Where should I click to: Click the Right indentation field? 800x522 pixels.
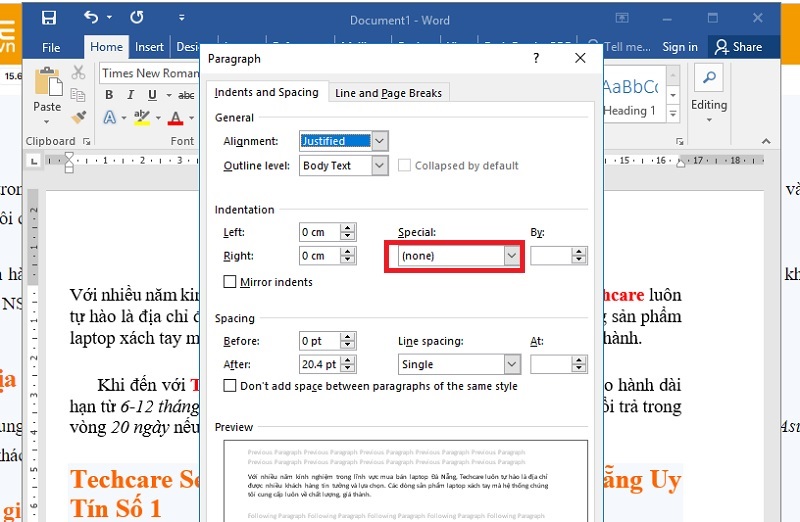(x=319, y=256)
